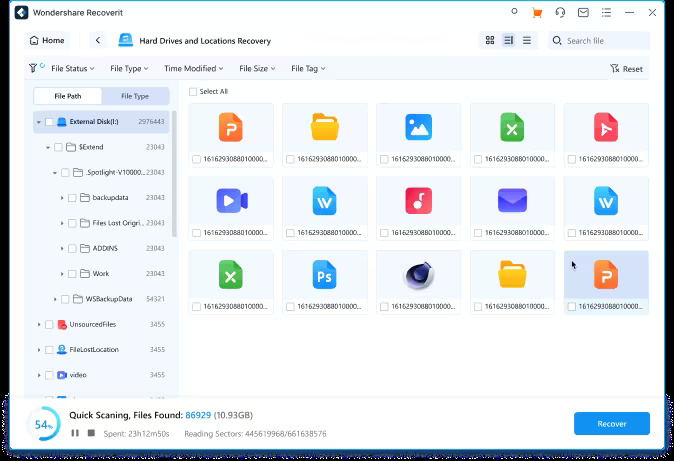Open the File Tag filter dropdown
The image size is (674, 461).
(x=308, y=68)
